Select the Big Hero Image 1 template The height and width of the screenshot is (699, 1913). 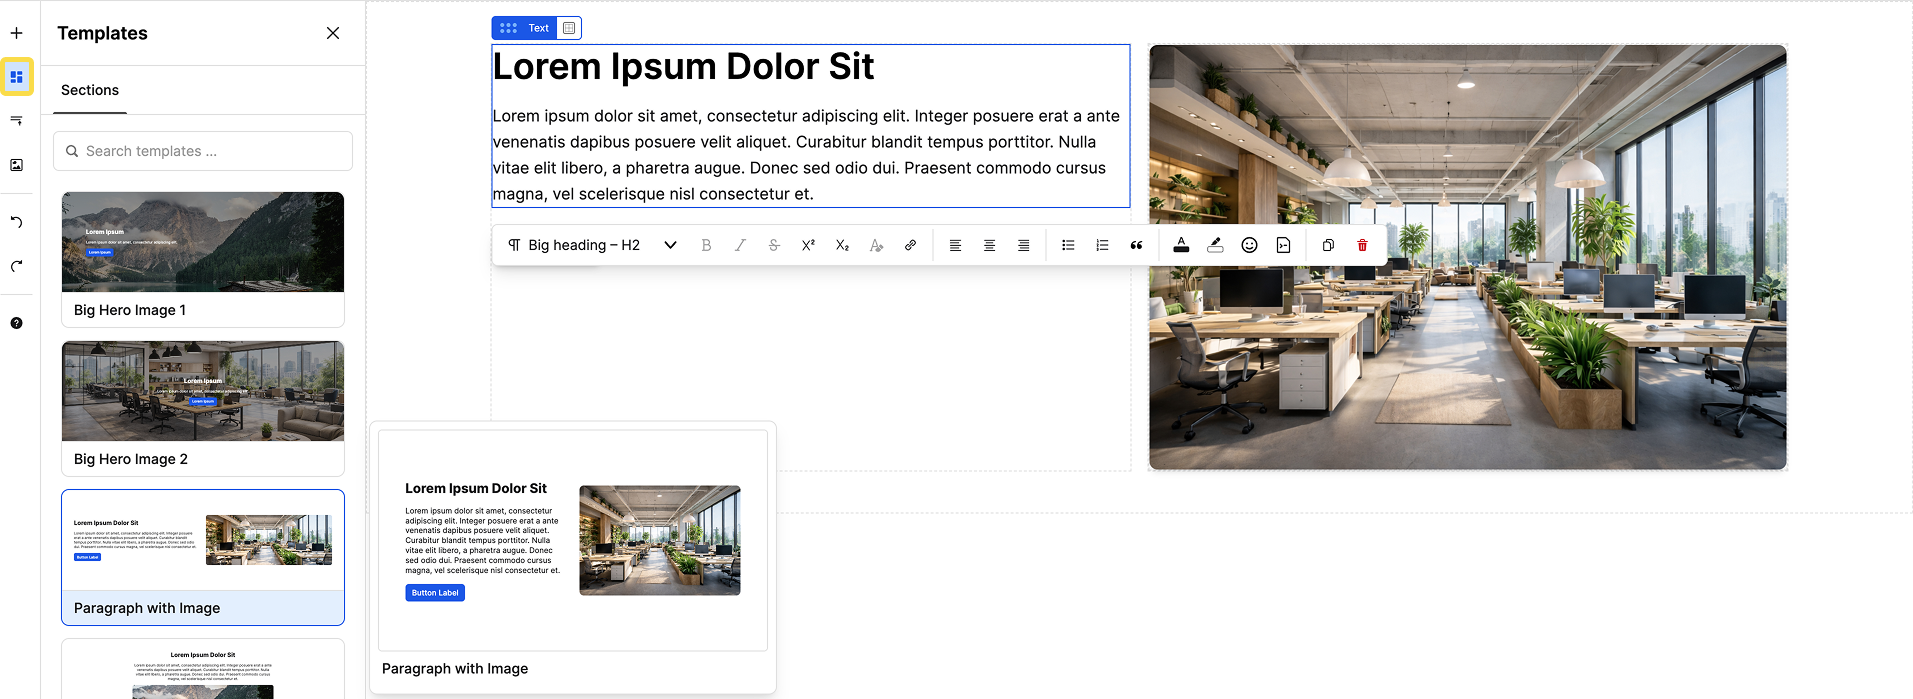203,260
